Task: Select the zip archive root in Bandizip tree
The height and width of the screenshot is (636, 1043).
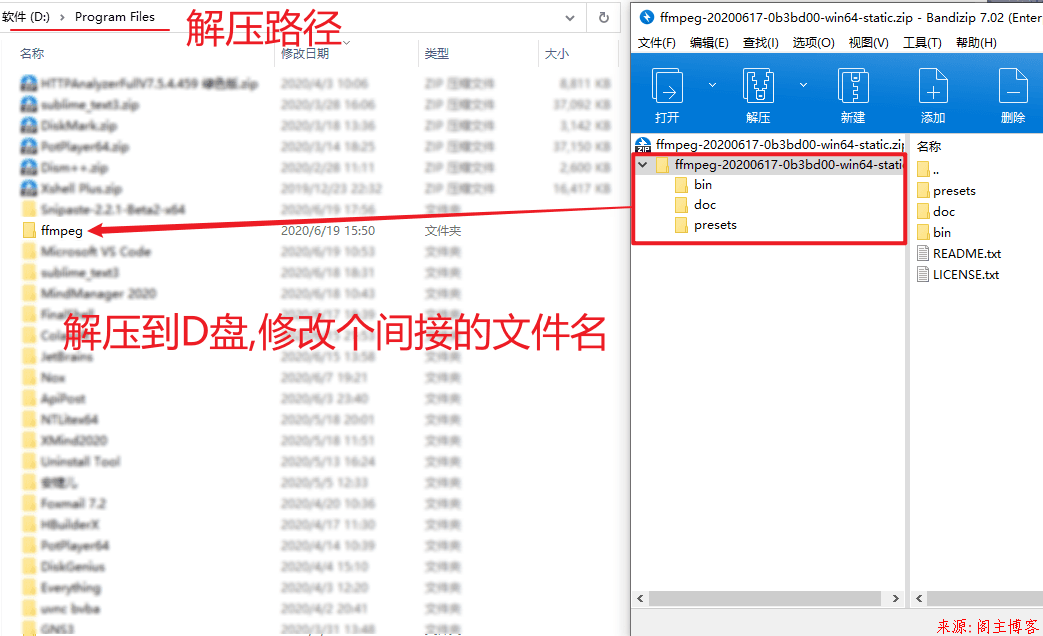Action: click(x=770, y=144)
